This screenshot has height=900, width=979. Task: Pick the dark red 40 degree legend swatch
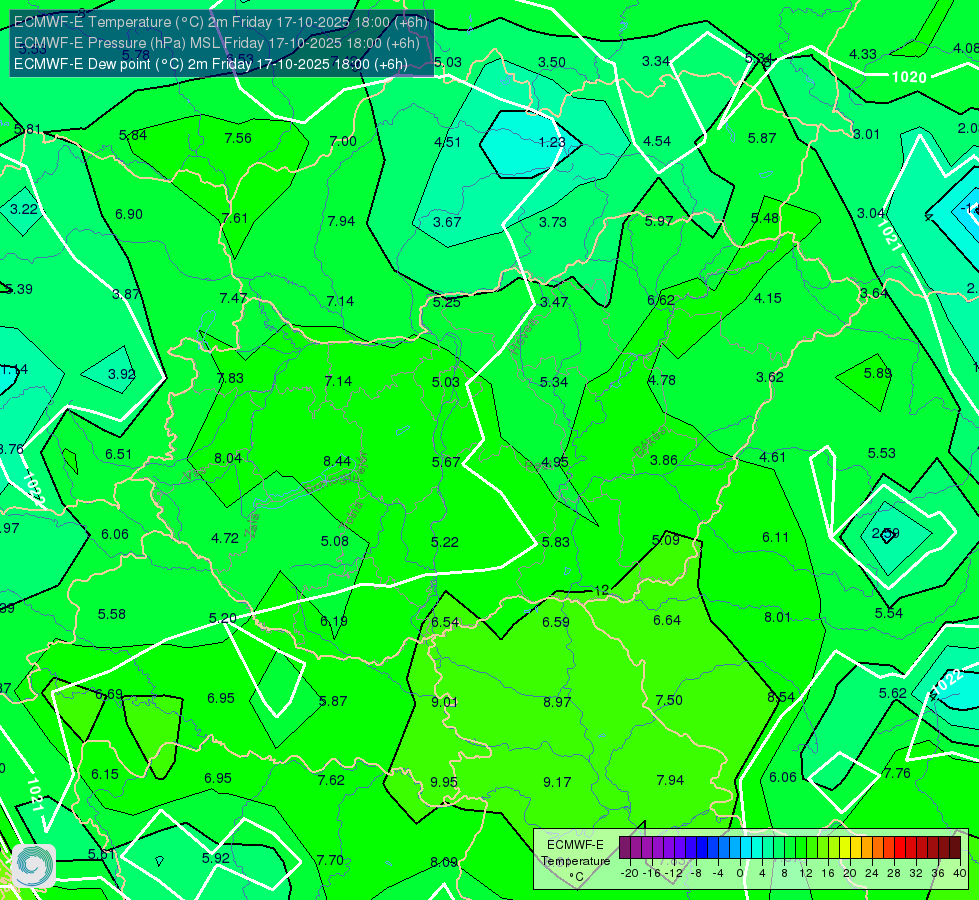pos(955,847)
